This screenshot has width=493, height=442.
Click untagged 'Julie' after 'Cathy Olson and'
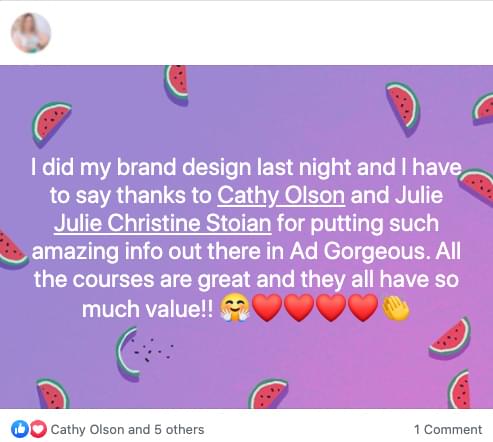[419, 195]
